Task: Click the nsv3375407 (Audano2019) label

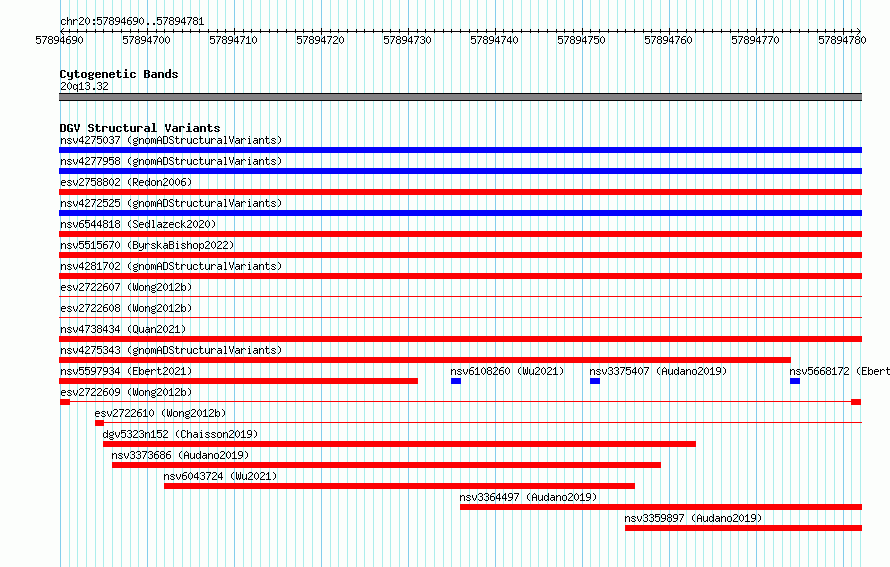Action: pos(658,371)
